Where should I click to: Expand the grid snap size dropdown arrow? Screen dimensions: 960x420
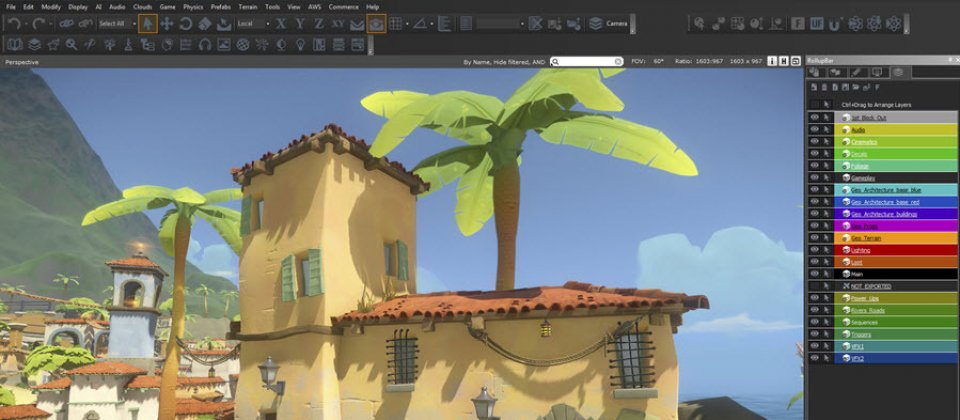coord(408,23)
